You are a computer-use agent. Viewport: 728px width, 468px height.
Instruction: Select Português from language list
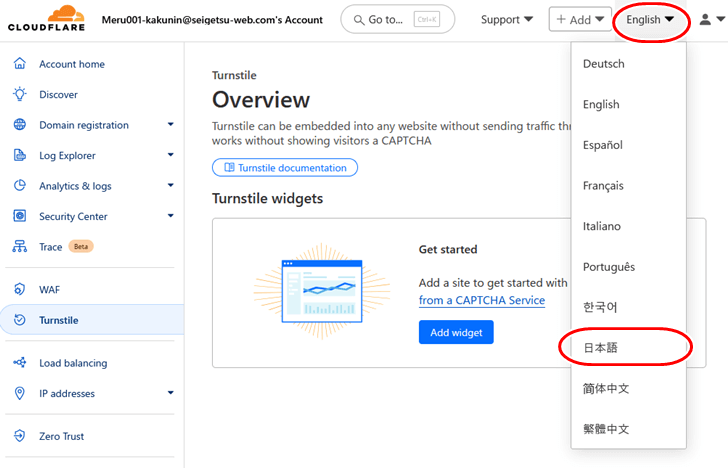point(628,266)
